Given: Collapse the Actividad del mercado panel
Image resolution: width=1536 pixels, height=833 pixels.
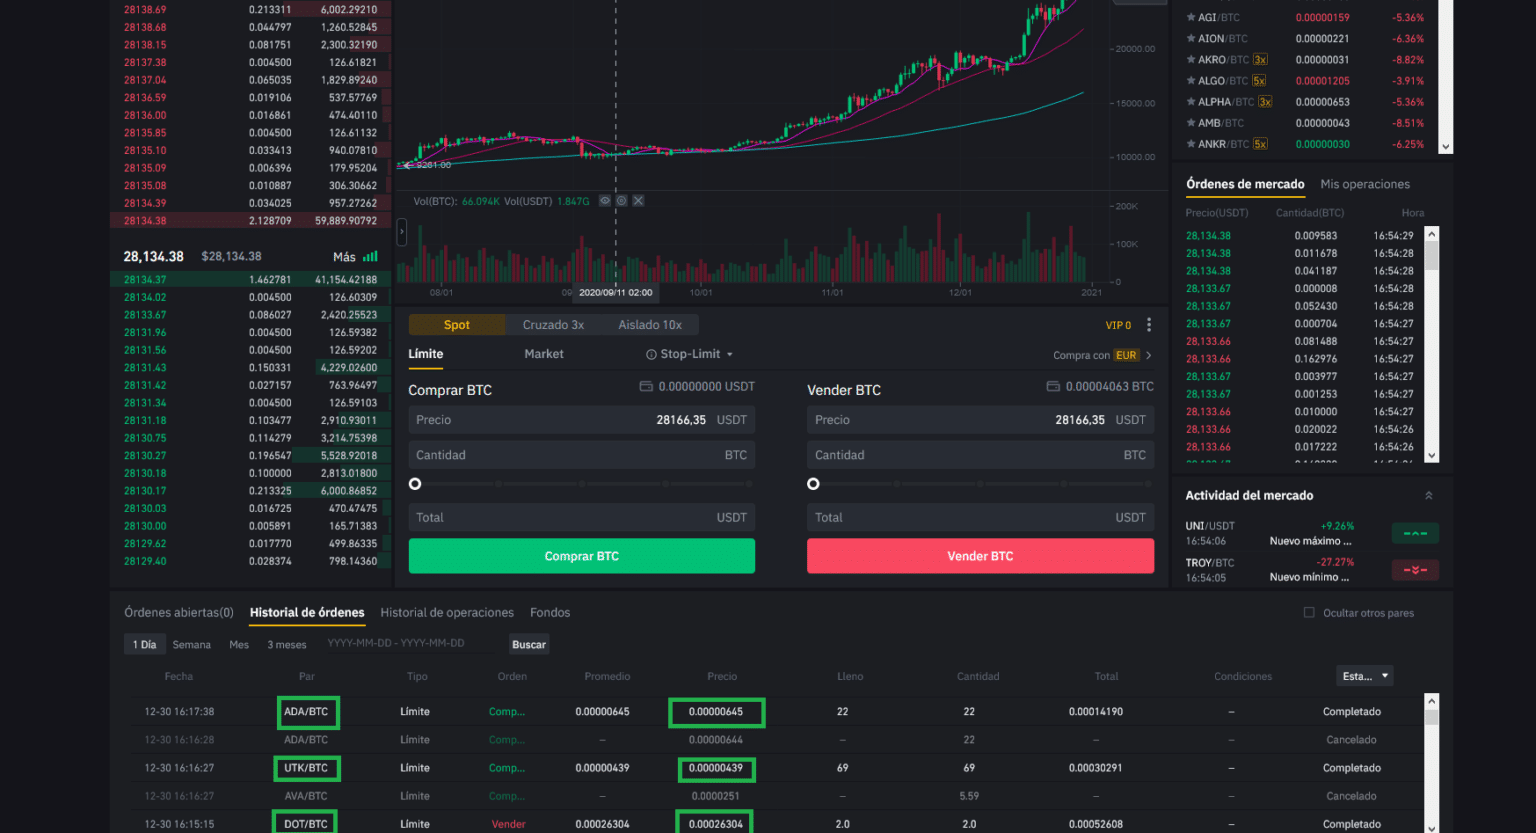Looking at the screenshot, I should click(1428, 496).
